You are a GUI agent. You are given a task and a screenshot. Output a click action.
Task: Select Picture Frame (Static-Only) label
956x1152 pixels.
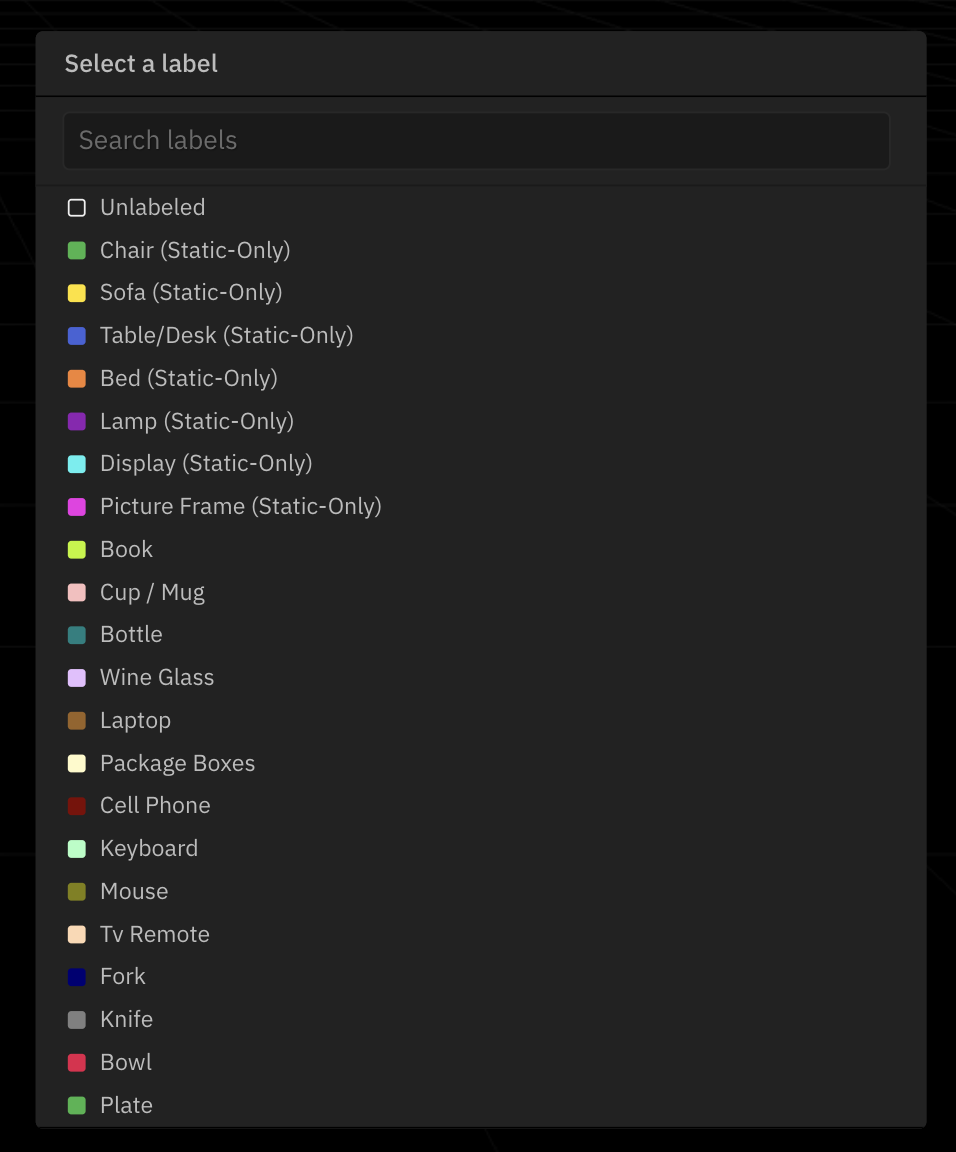240,507
